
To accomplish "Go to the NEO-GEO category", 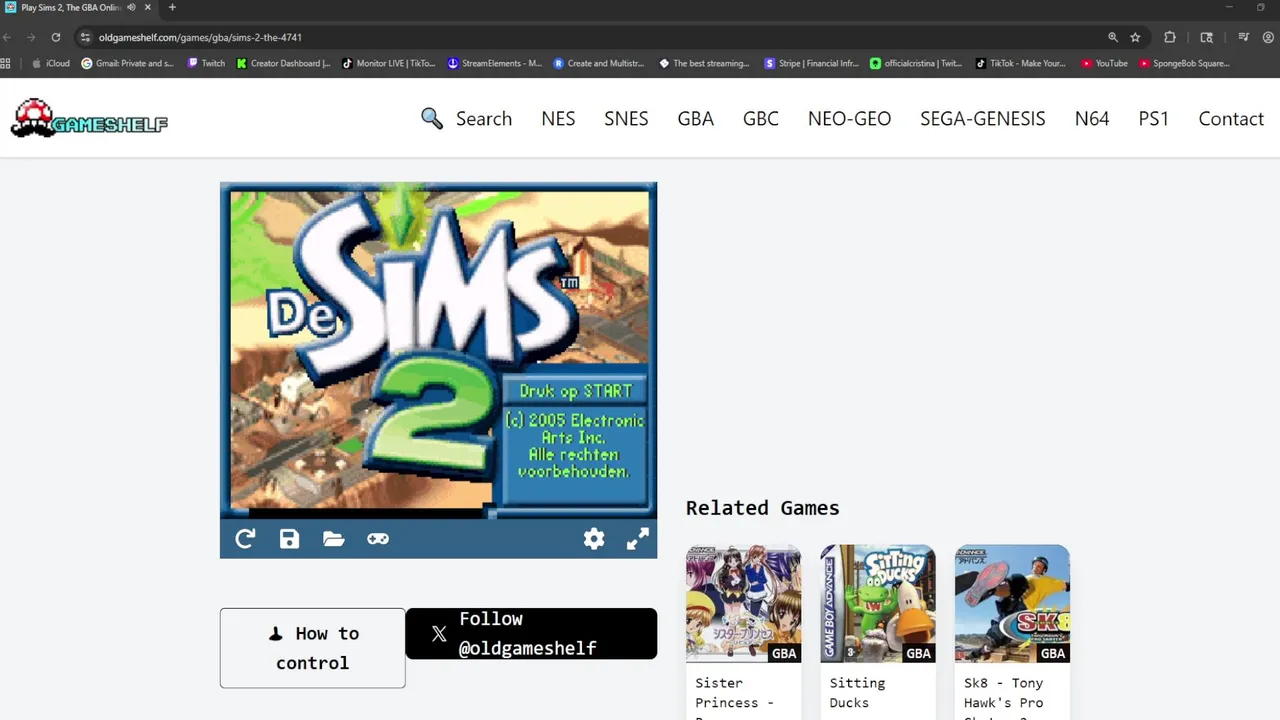I will coord(850,118).
